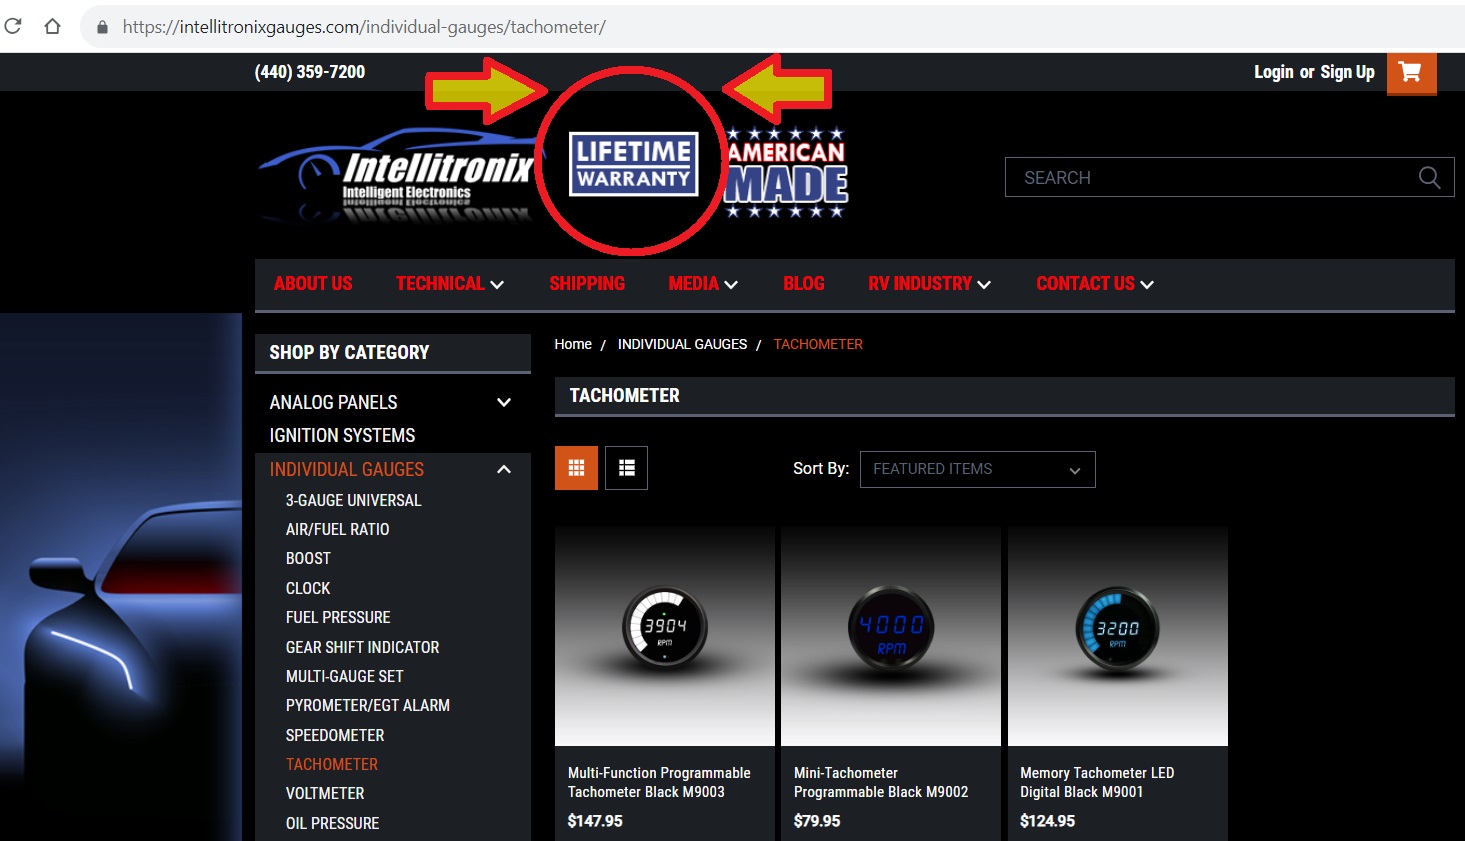Expand the Analog Panels category
The image size is (1465, 841).
504,402
